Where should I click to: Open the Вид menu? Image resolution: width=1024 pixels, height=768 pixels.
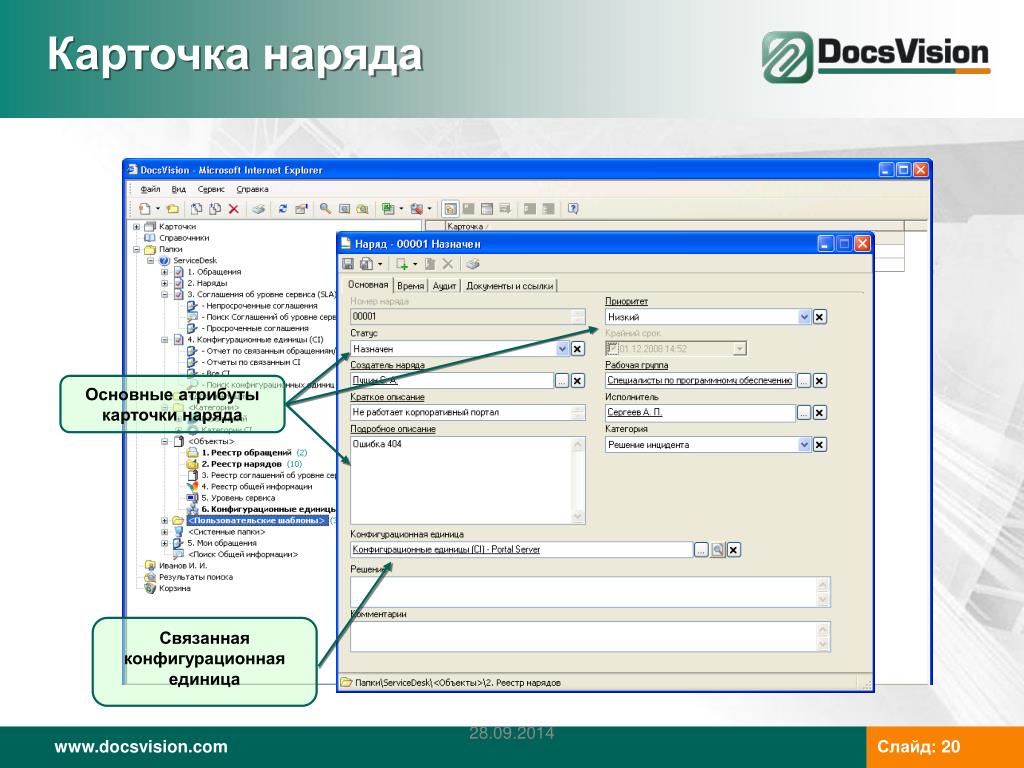(x=179, y=189)
